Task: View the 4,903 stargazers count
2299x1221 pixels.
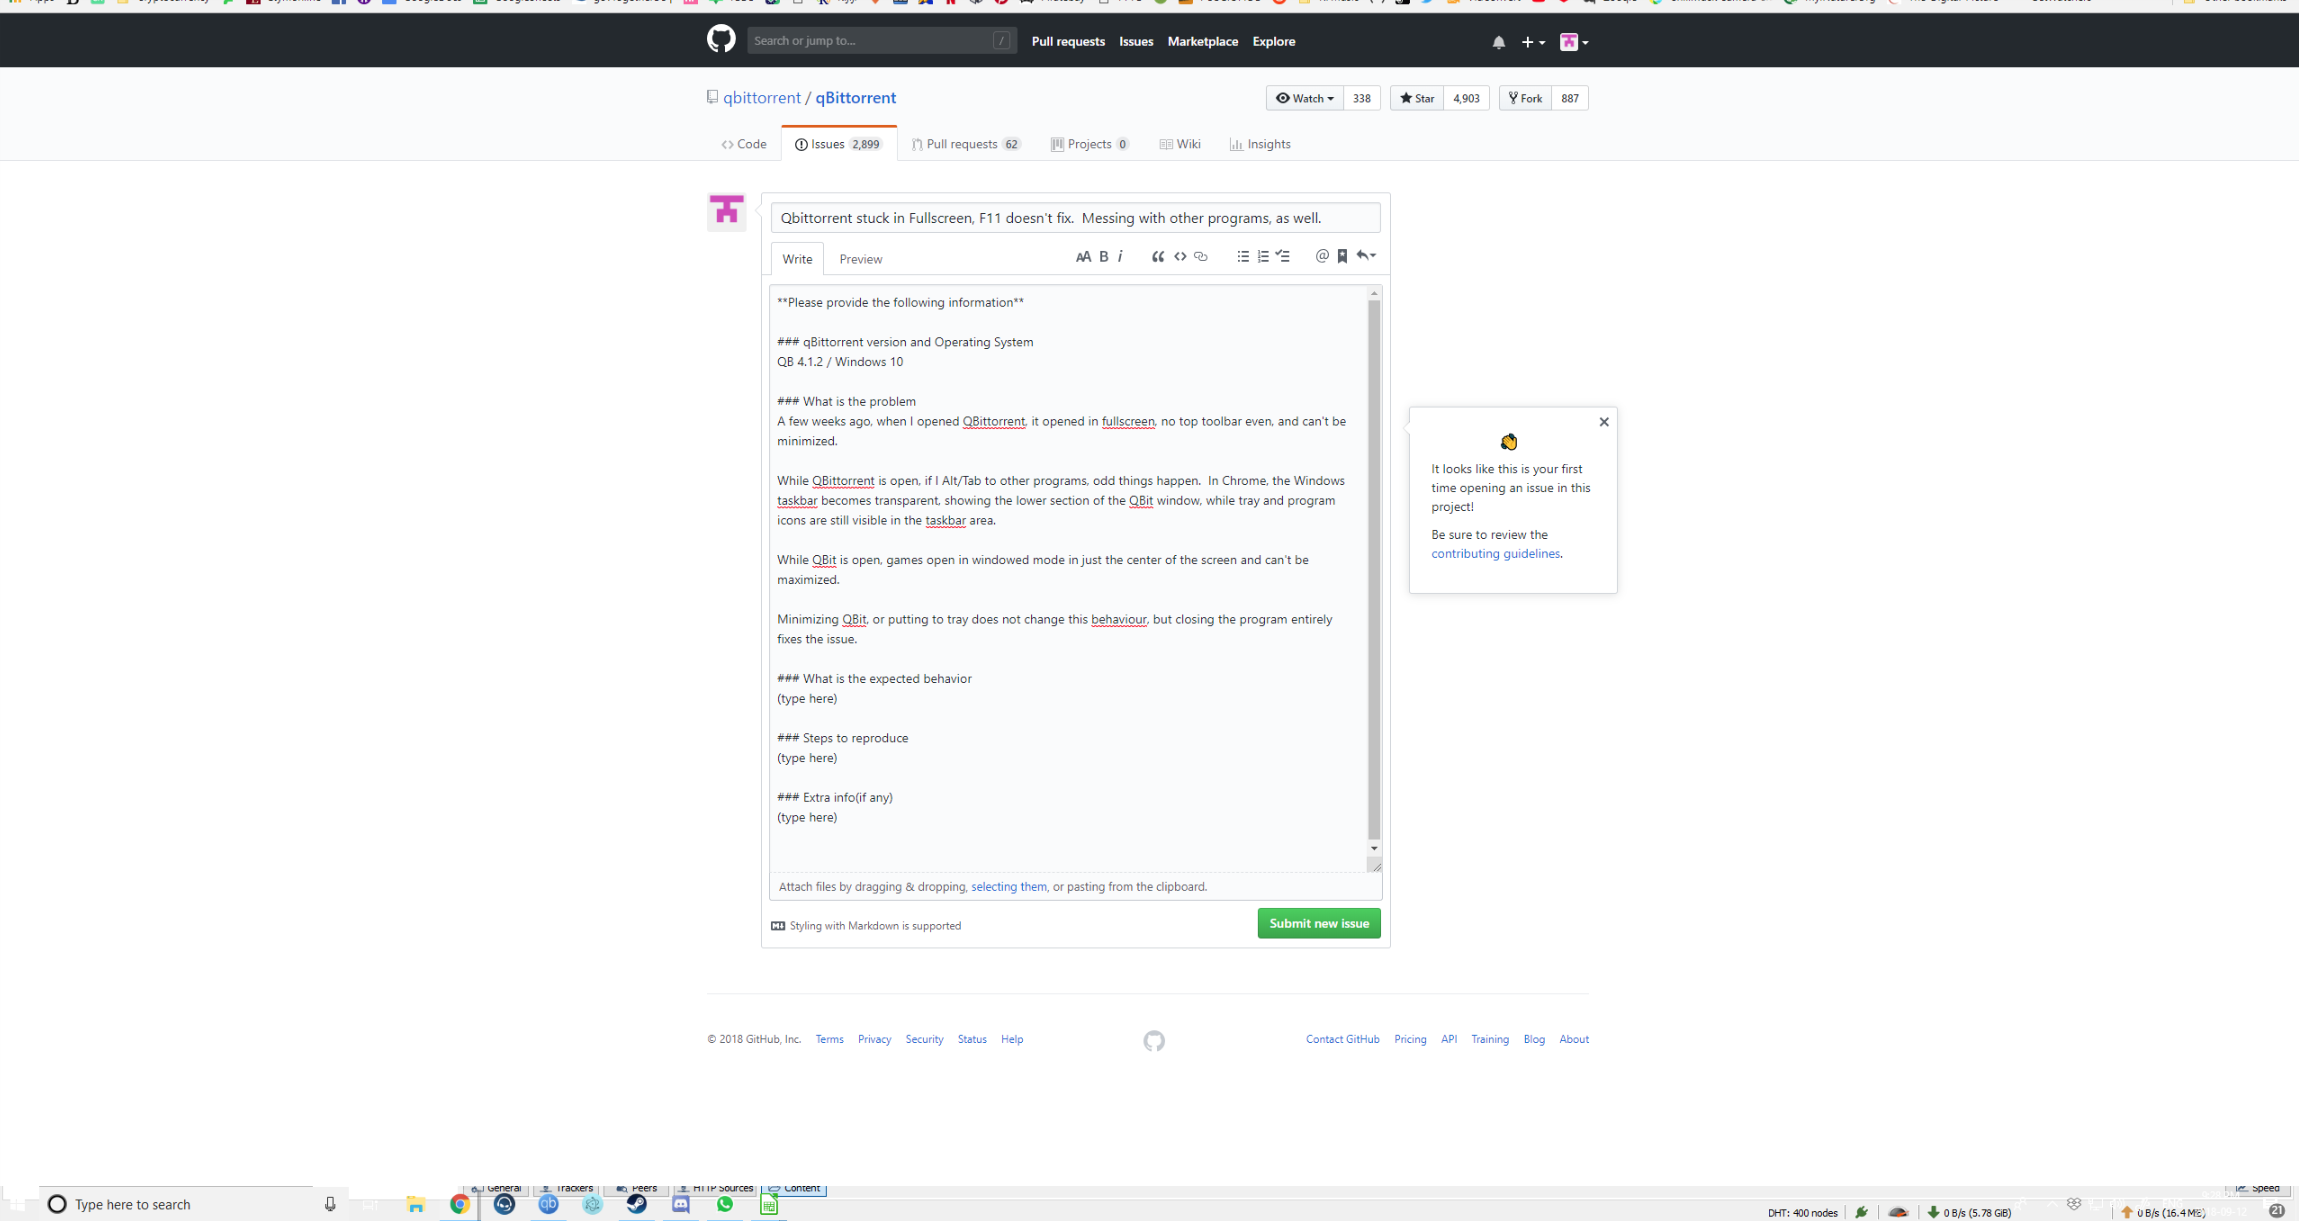Action: [1467, 98]
